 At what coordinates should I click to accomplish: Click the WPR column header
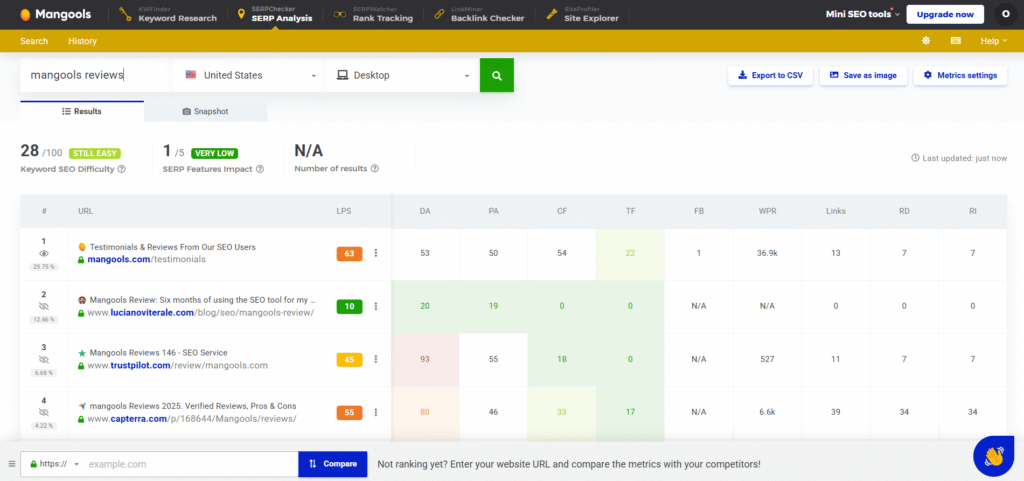coord(767,211)
